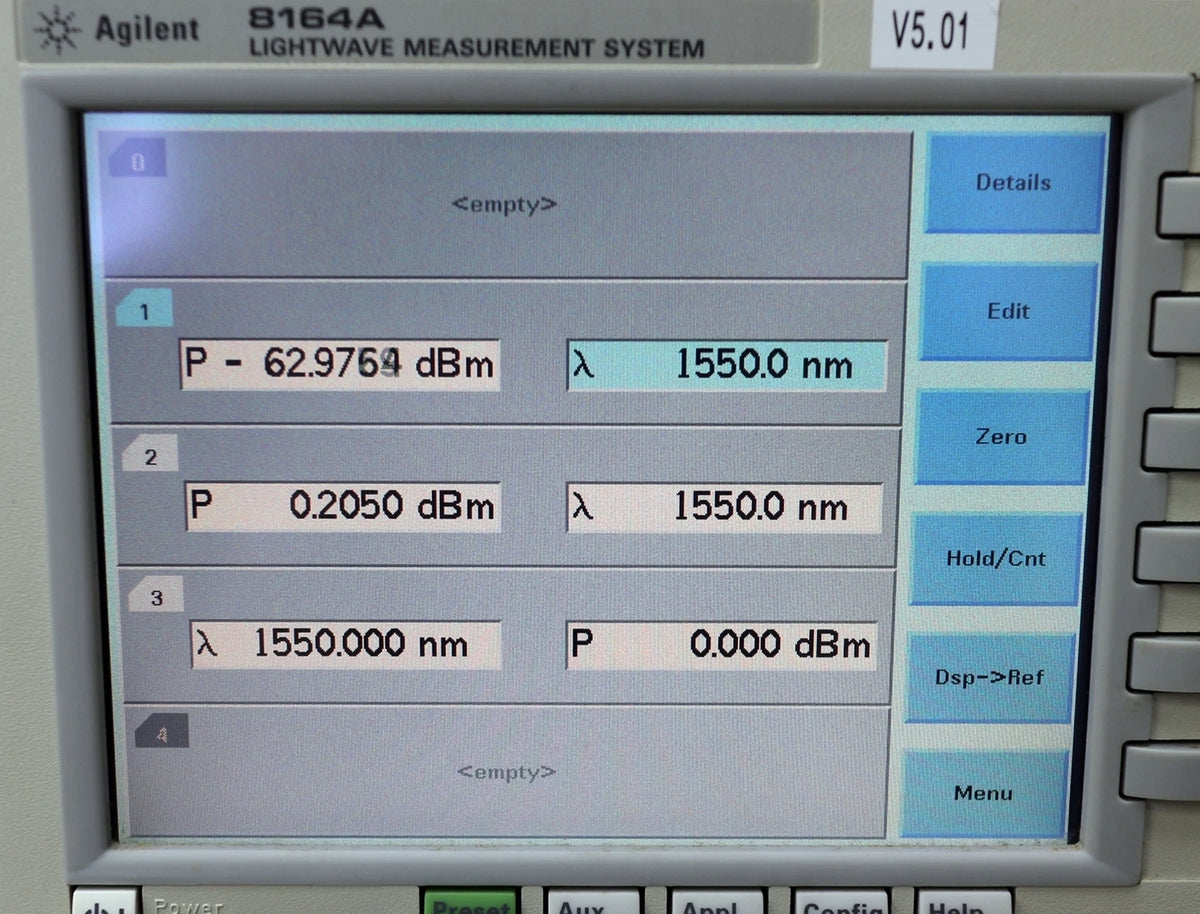The height and width of the screenshot is (914, 1200).
Task: Push the hardware key beside Dsp->Ref
Action: coord(1164,664)
